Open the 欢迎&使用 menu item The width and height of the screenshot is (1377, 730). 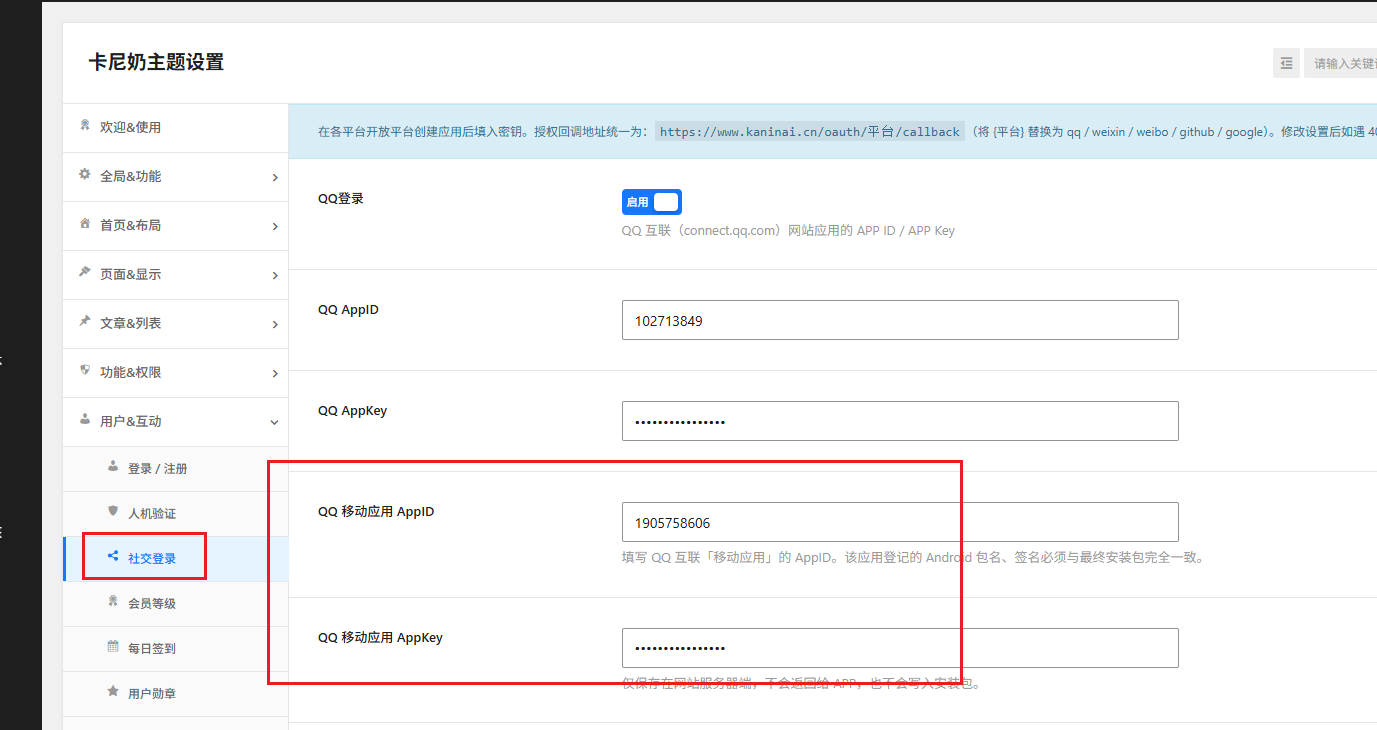[175, 128]
